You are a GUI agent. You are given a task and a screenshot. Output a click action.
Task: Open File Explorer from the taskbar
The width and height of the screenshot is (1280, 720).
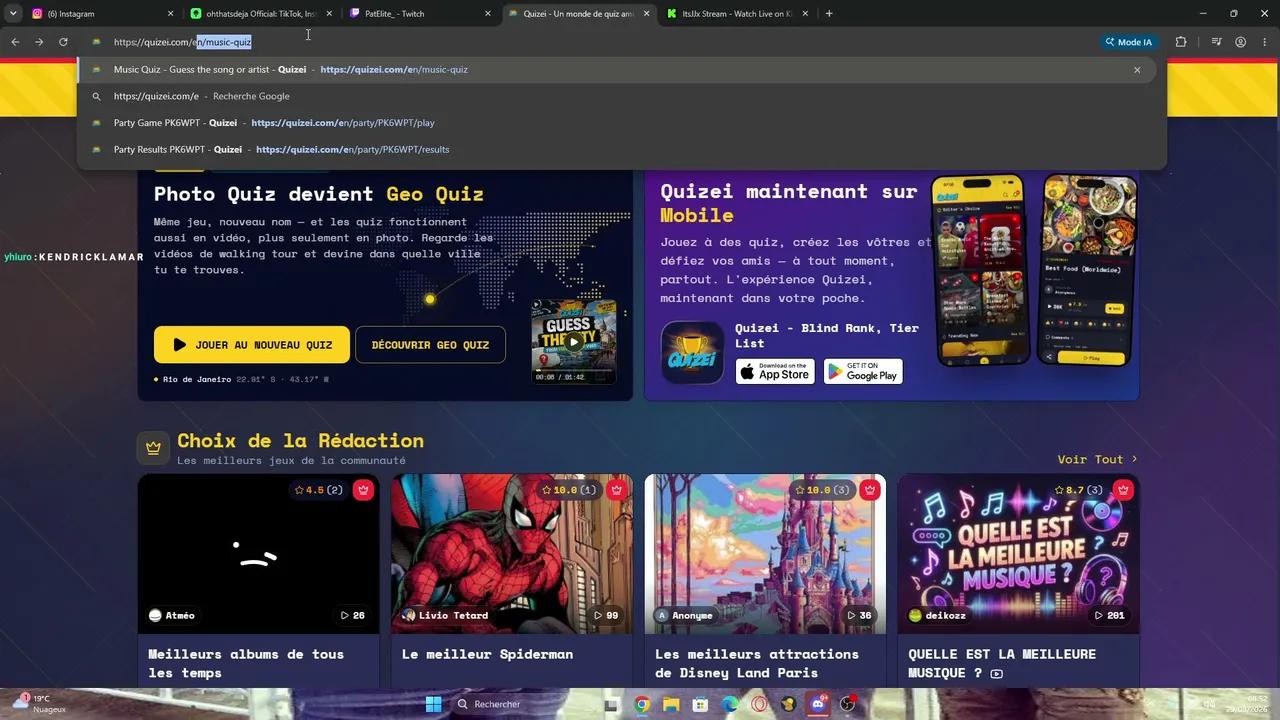671,704
